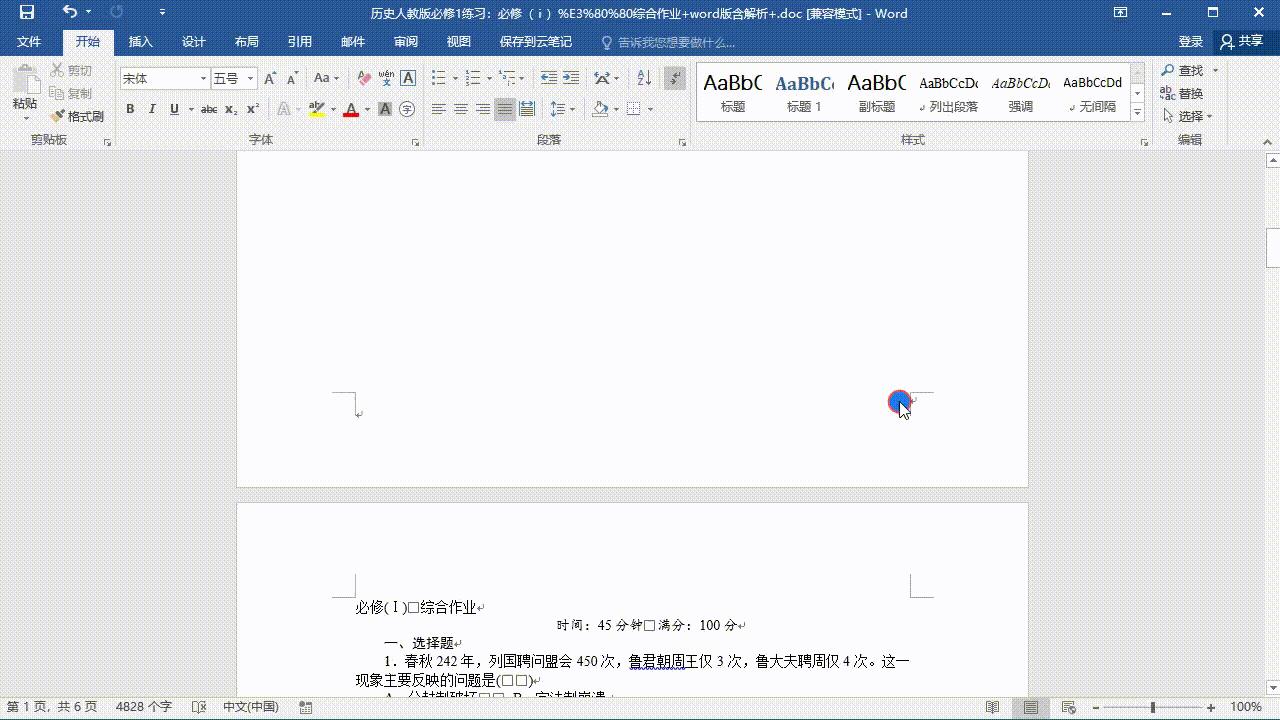Screen dimensions: 1280x720
Task: Open Find in the editing group
Action: pos(1188,71)
